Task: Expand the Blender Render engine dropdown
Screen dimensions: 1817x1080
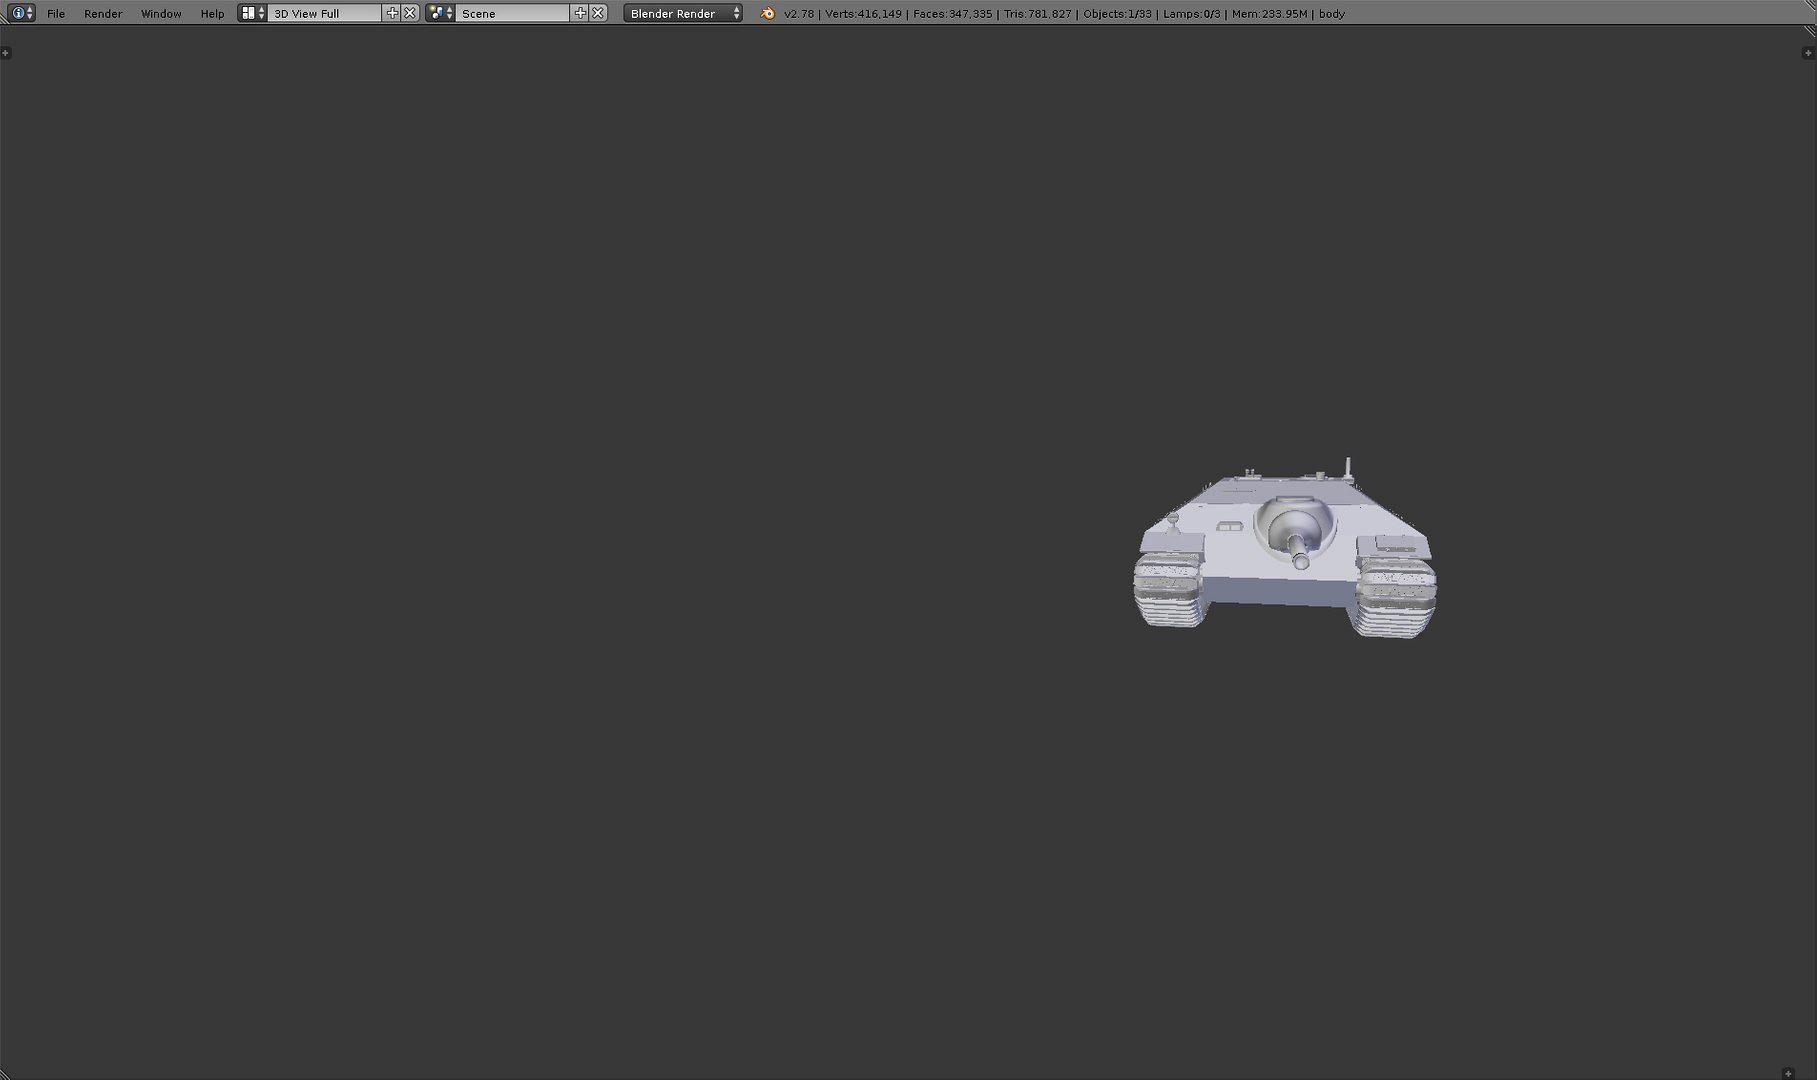Action: coord(683,14)
